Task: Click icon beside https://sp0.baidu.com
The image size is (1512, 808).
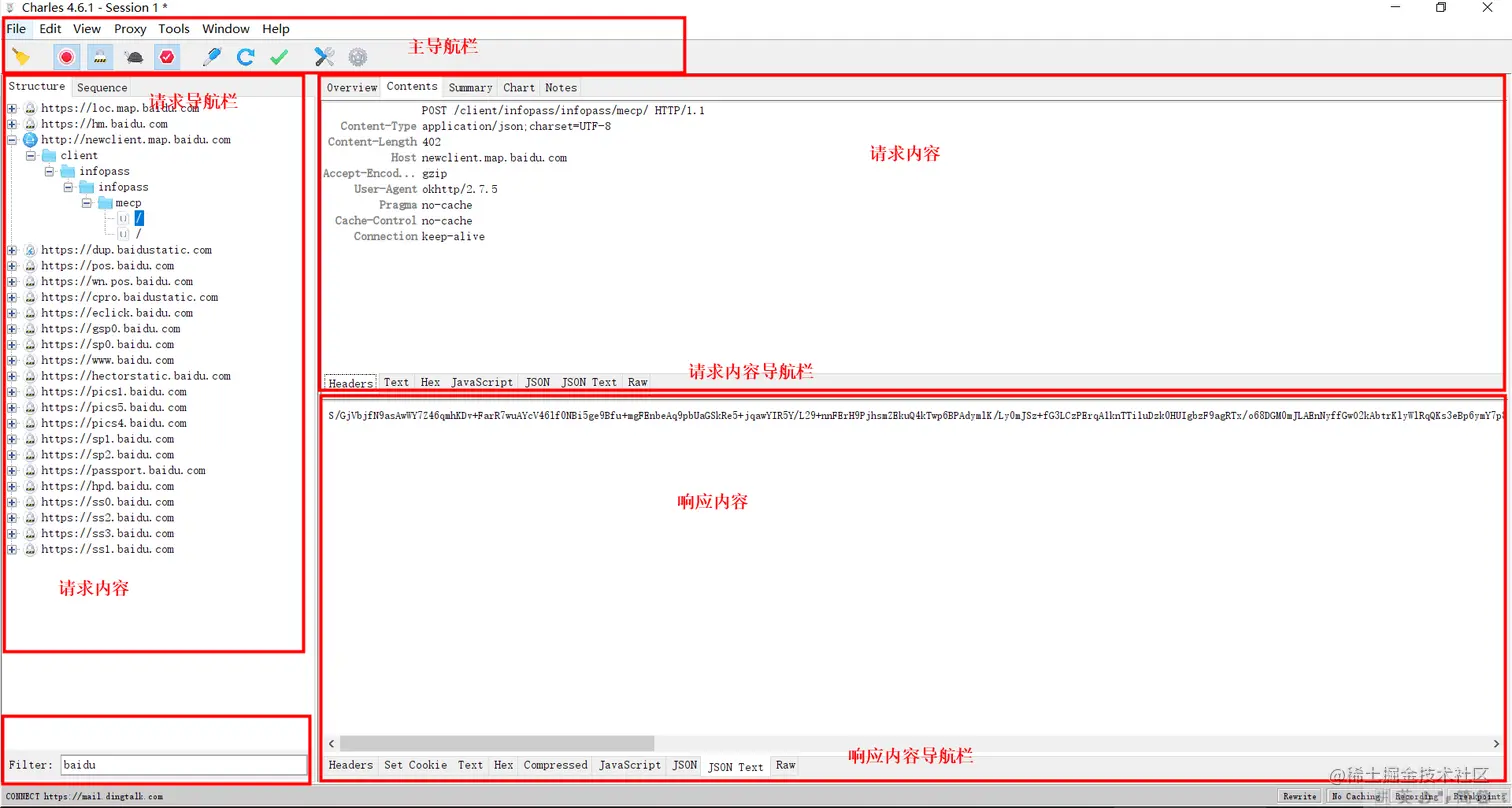Action: click(x=30, y=344)
